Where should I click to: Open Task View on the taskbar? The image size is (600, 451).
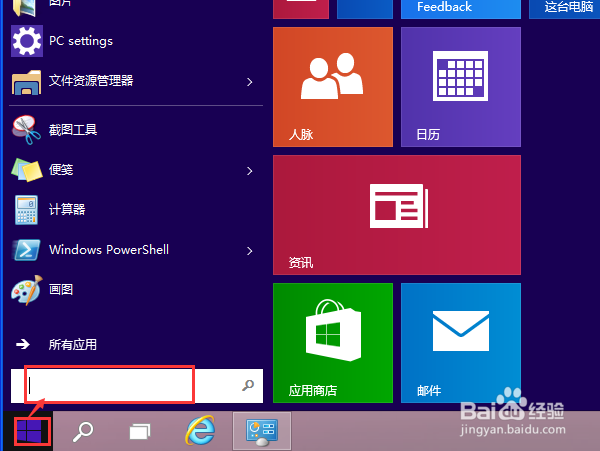pyautogui.click(x=140, y=432)
